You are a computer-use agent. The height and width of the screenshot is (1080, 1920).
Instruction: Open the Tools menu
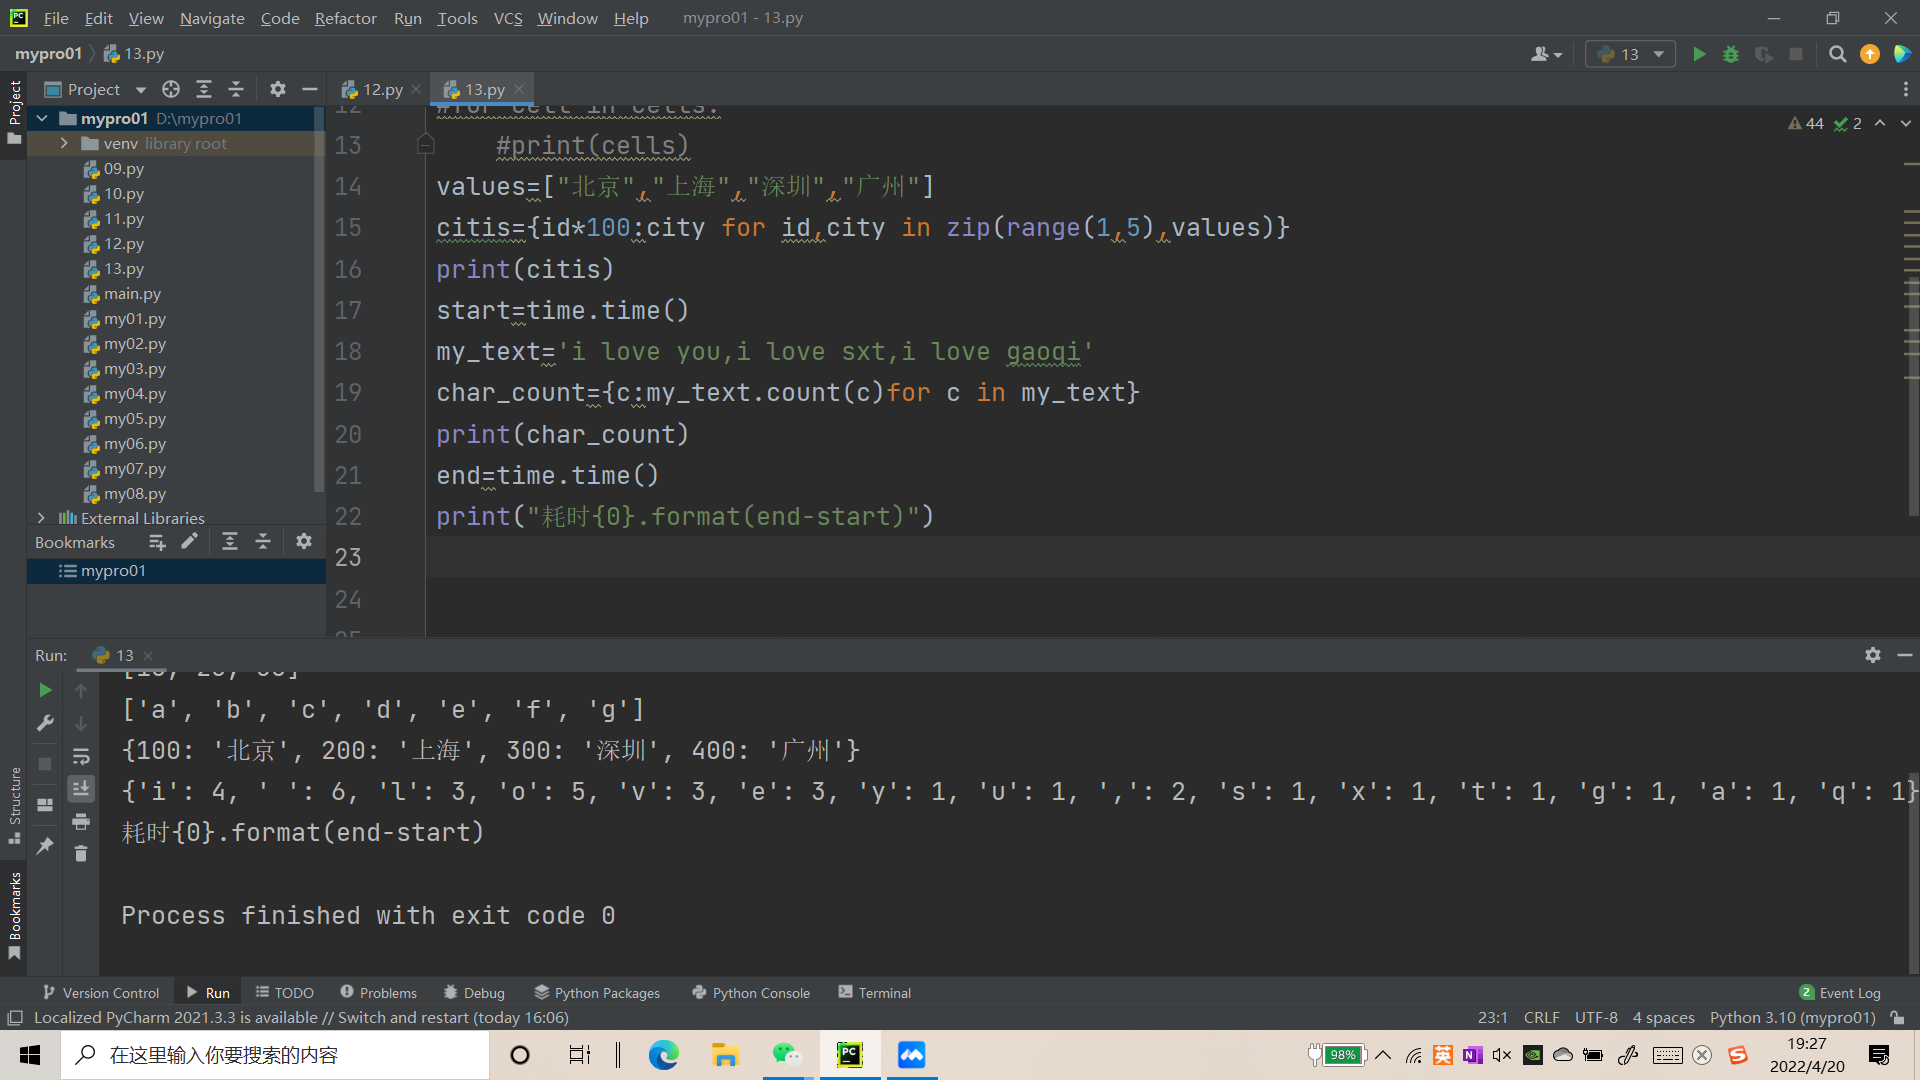[457, 18]
